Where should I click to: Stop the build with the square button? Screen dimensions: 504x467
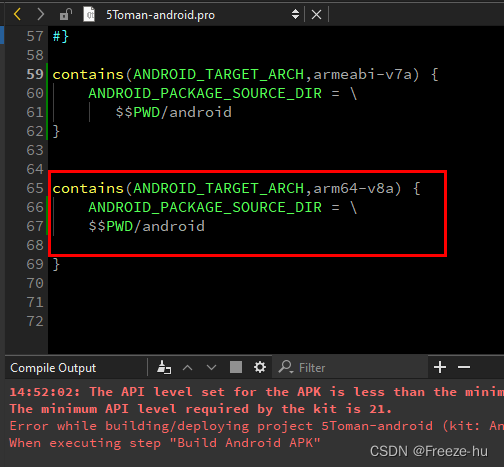click(x=236, y=367)
